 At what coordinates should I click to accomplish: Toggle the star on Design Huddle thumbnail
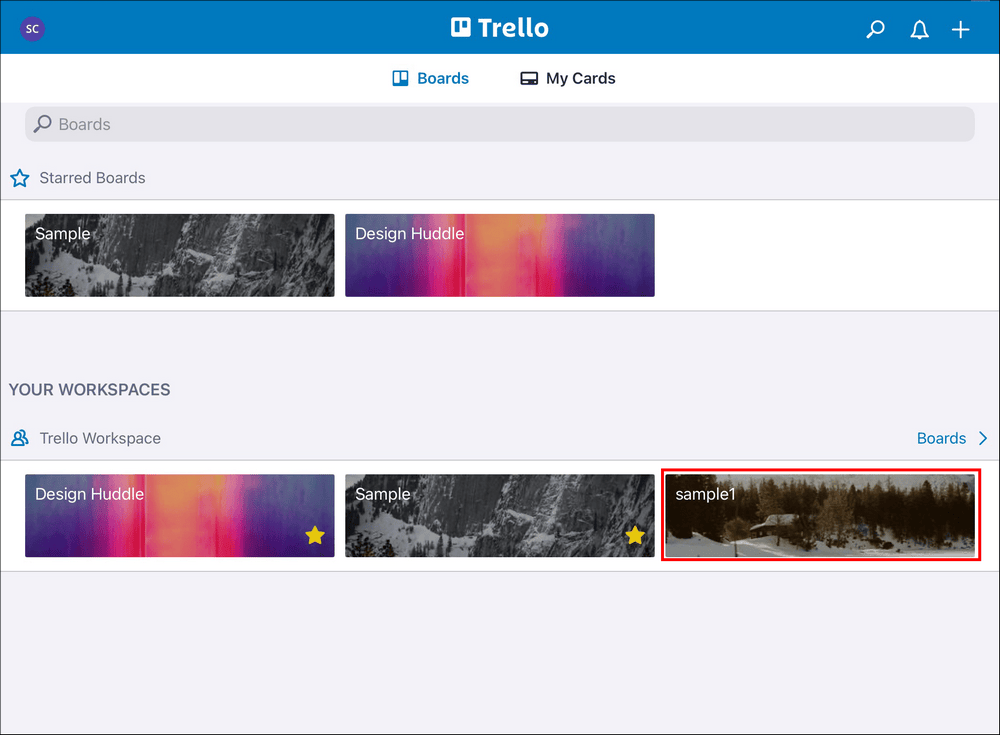pos(314,536)
